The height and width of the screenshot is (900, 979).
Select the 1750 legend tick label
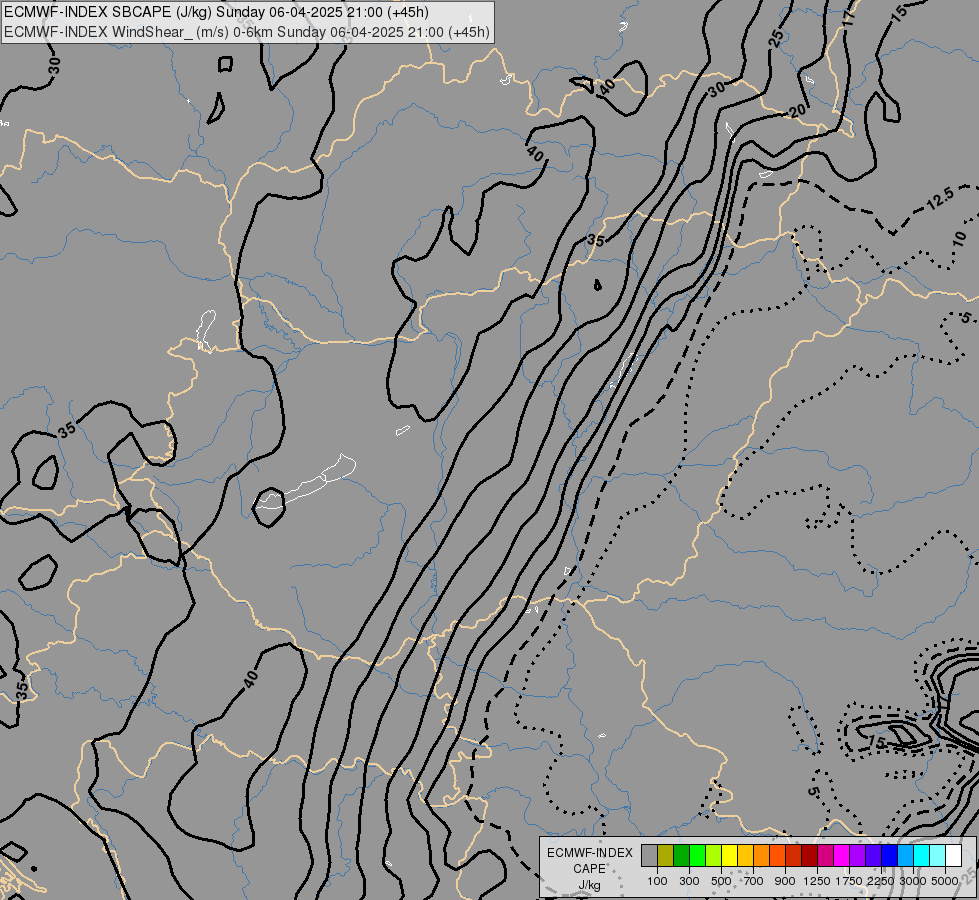coord(849,881)
